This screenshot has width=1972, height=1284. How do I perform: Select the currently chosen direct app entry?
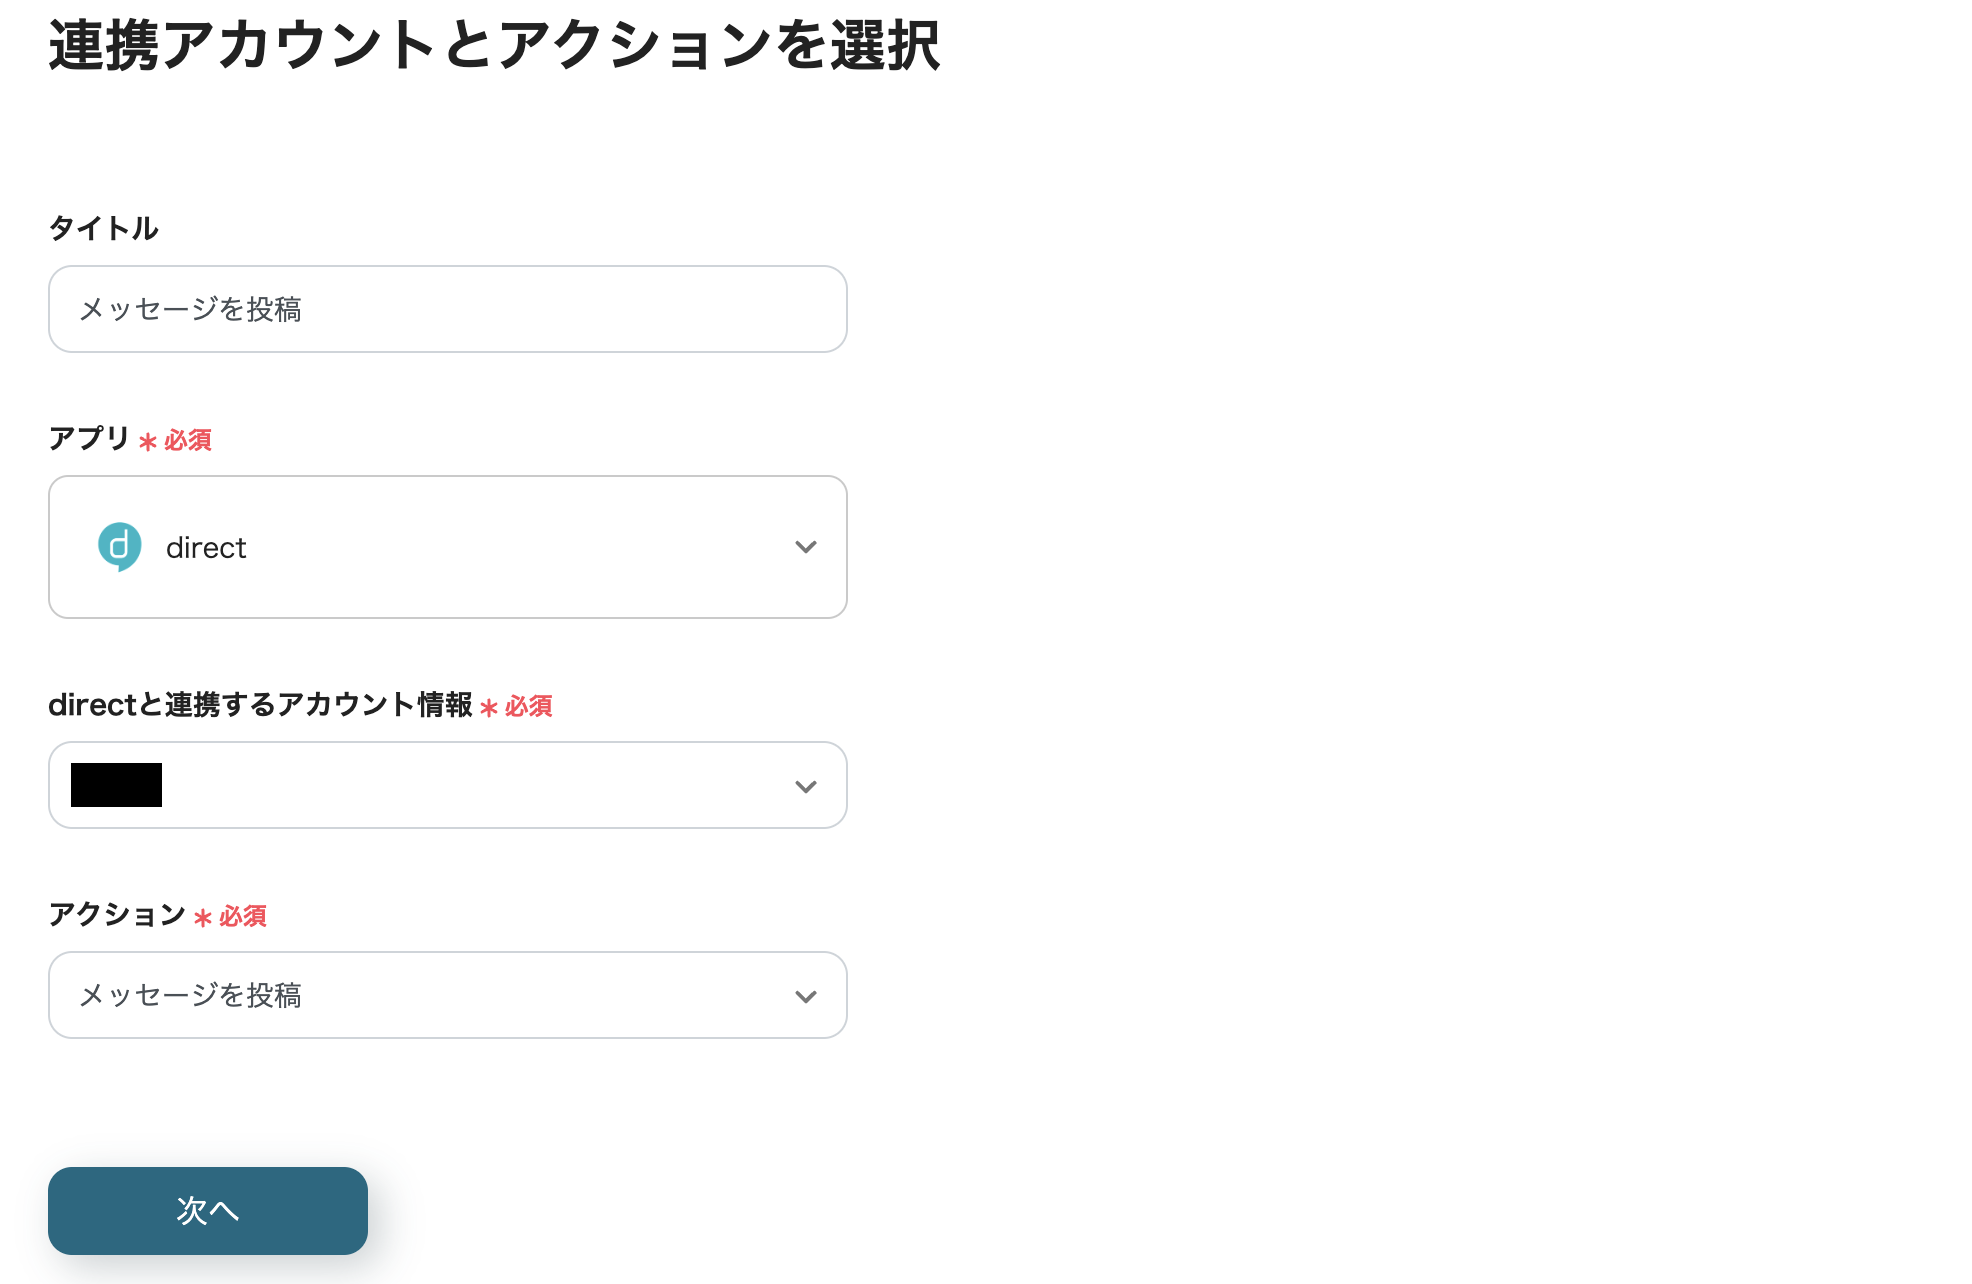click(300, 547)
